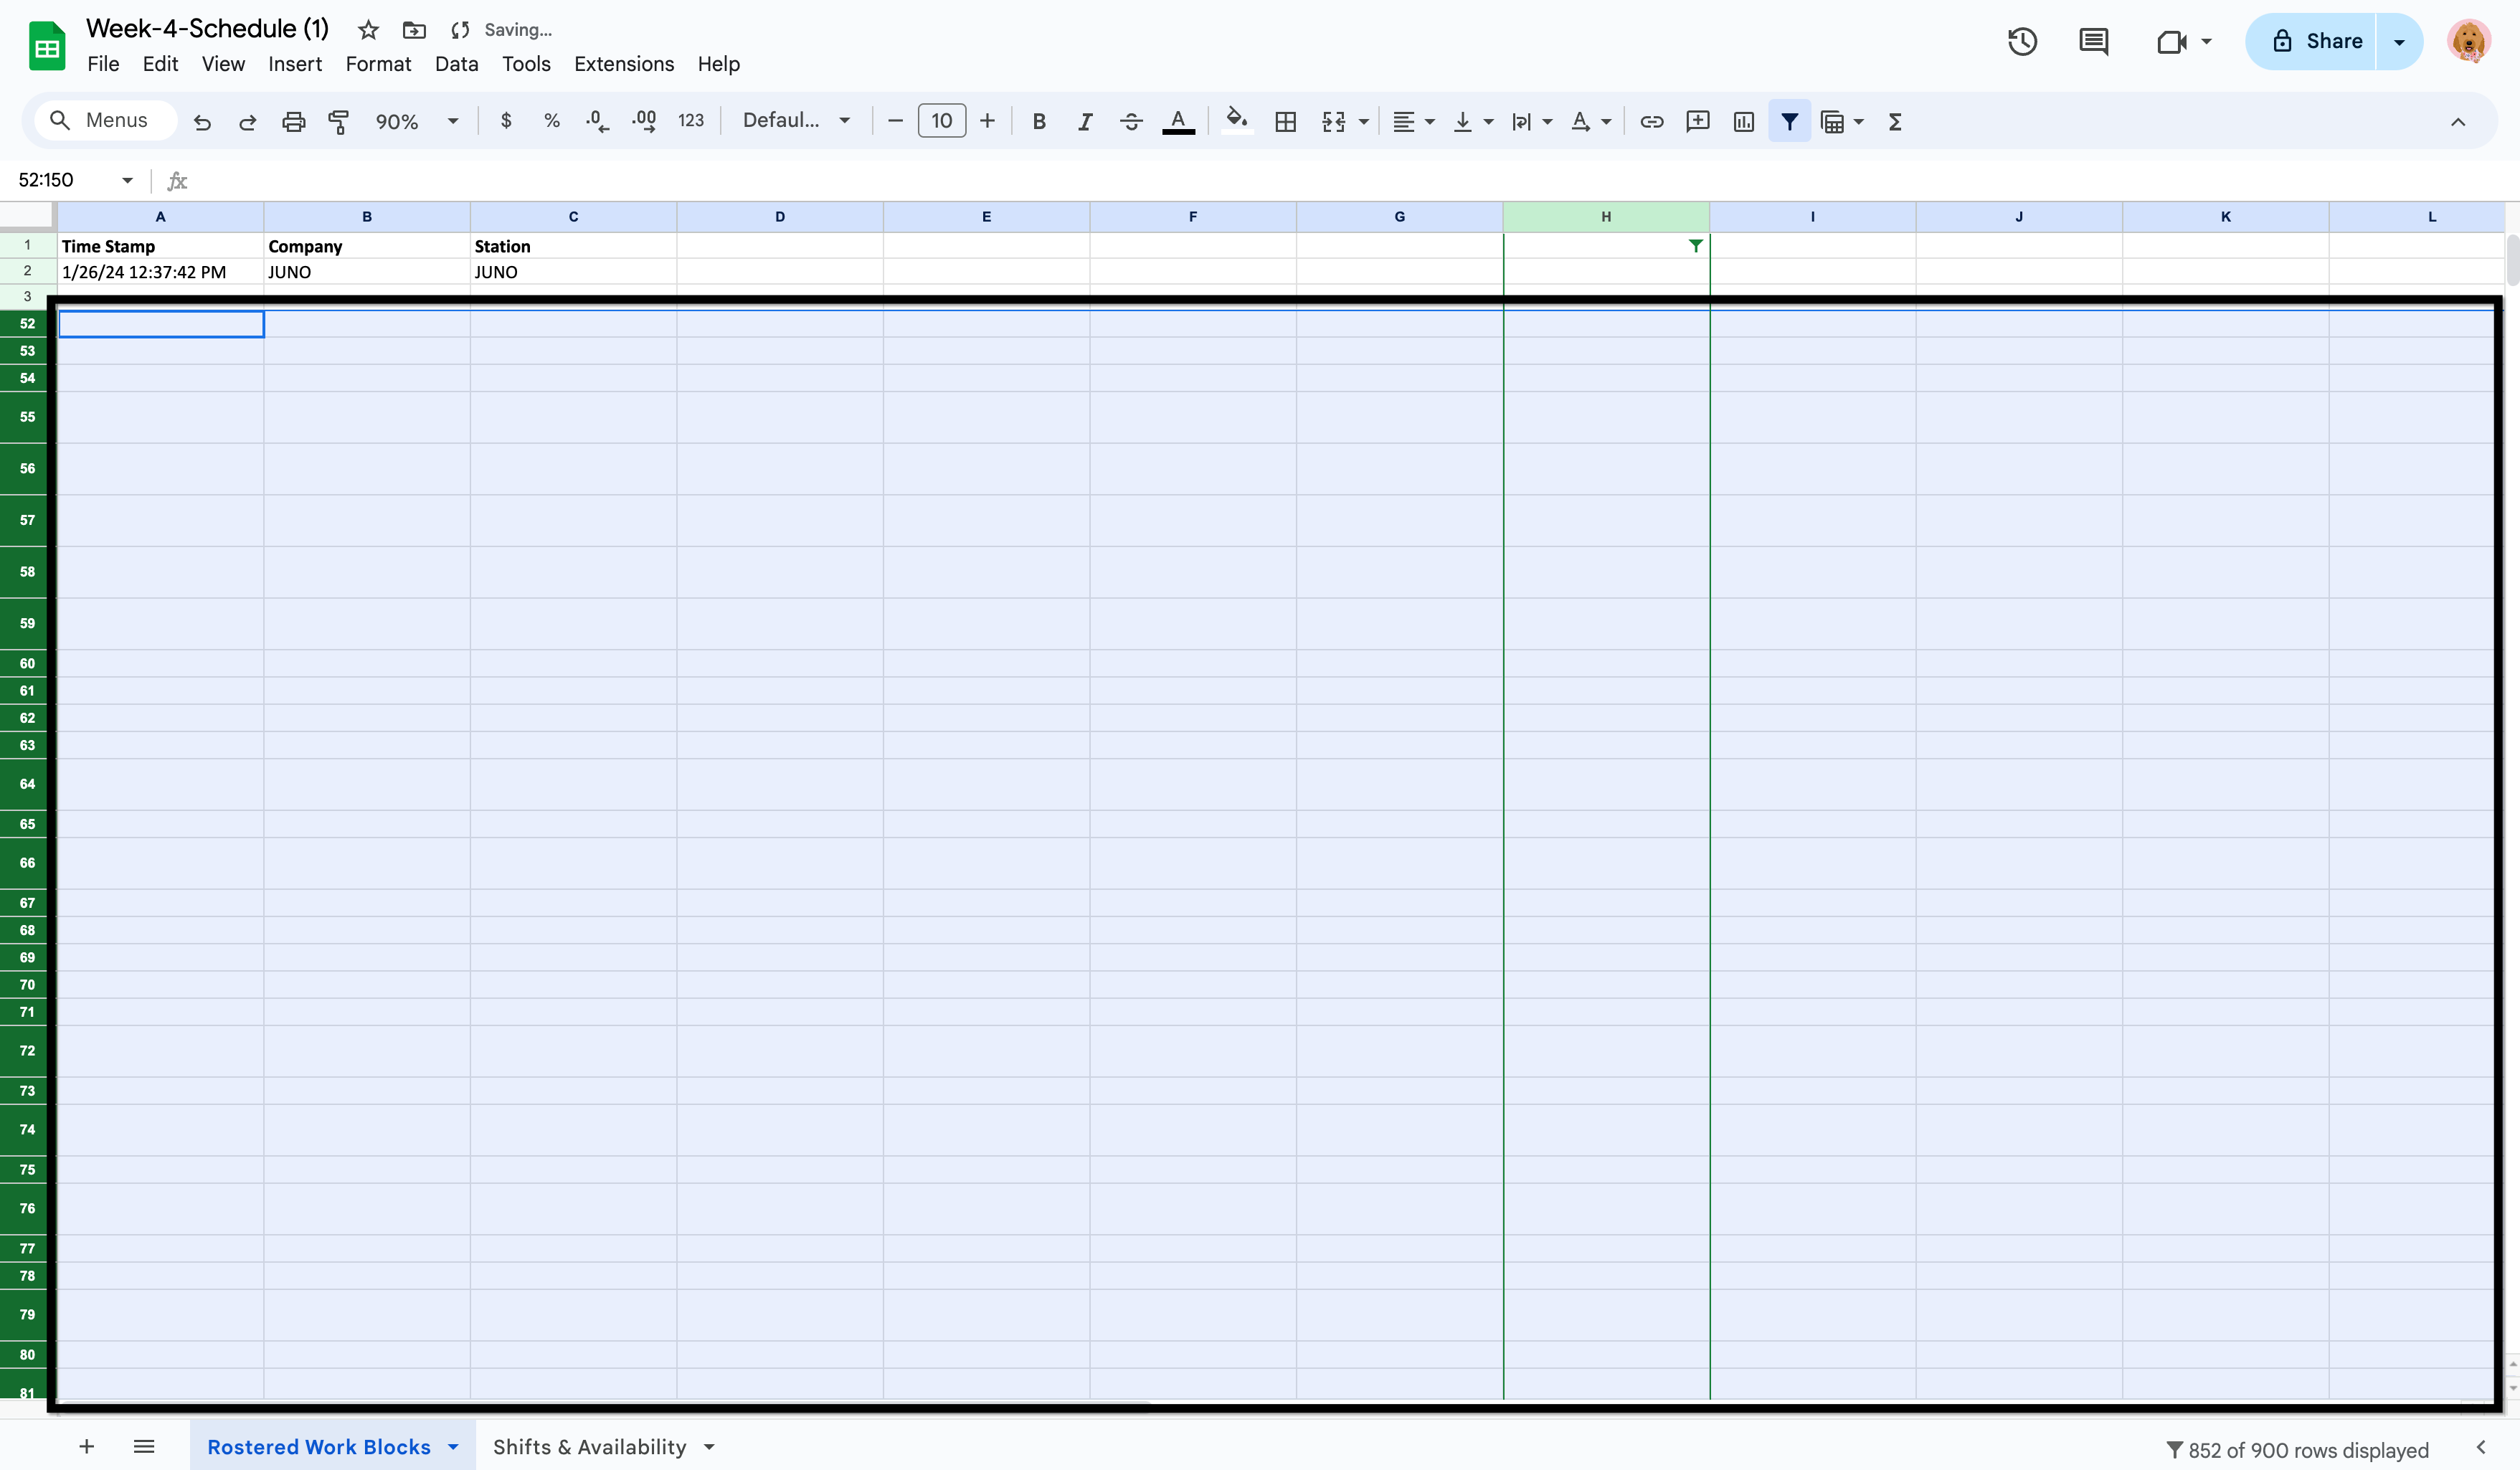Open version history clock icon
Viewport: 2520px width, 1470px height.
point(2022,42)
